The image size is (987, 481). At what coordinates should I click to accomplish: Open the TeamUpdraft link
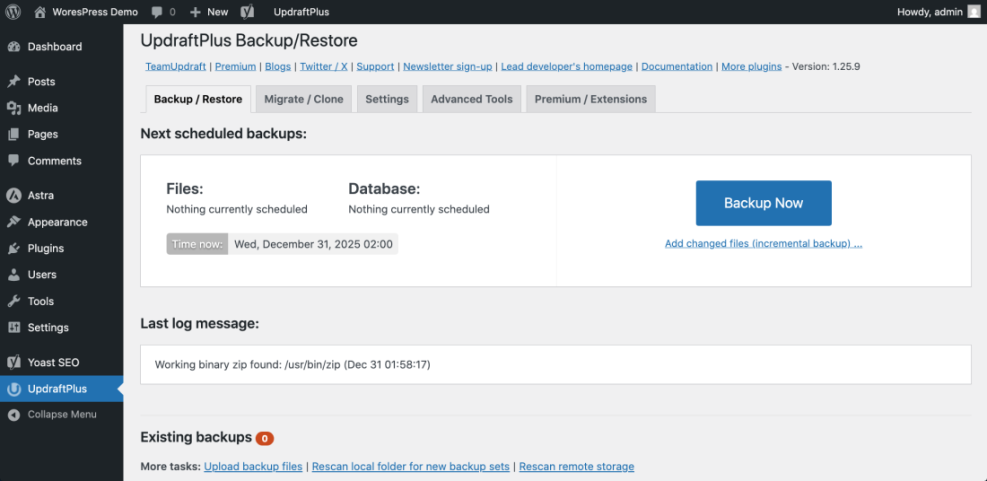click(176, 66)
